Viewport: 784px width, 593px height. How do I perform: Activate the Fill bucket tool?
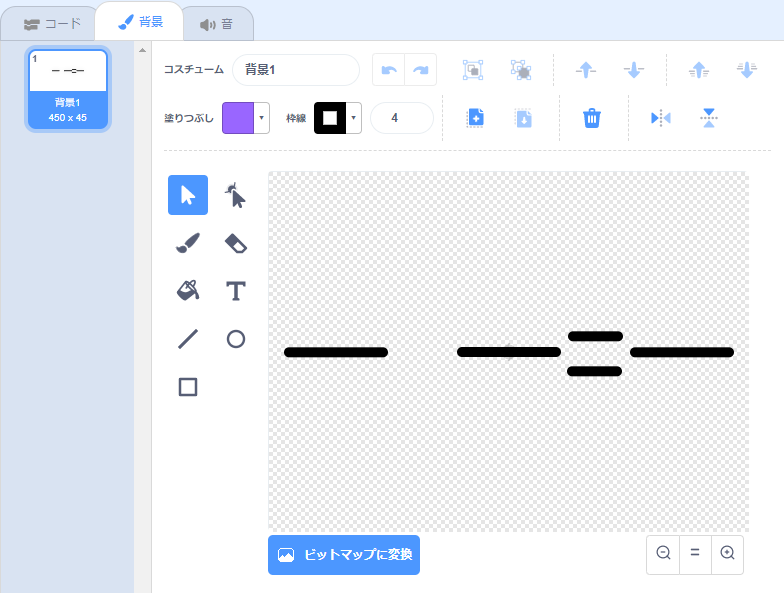tap(188, 291)
